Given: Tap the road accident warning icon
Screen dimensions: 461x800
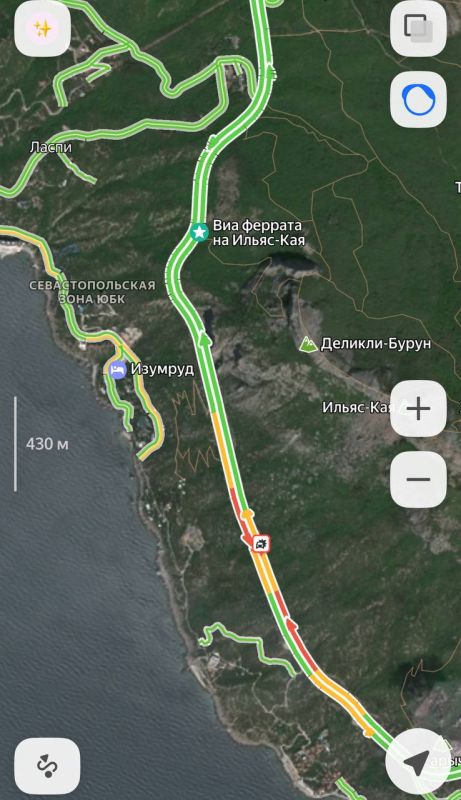Looking at the screenshot, I should (261, 544).
